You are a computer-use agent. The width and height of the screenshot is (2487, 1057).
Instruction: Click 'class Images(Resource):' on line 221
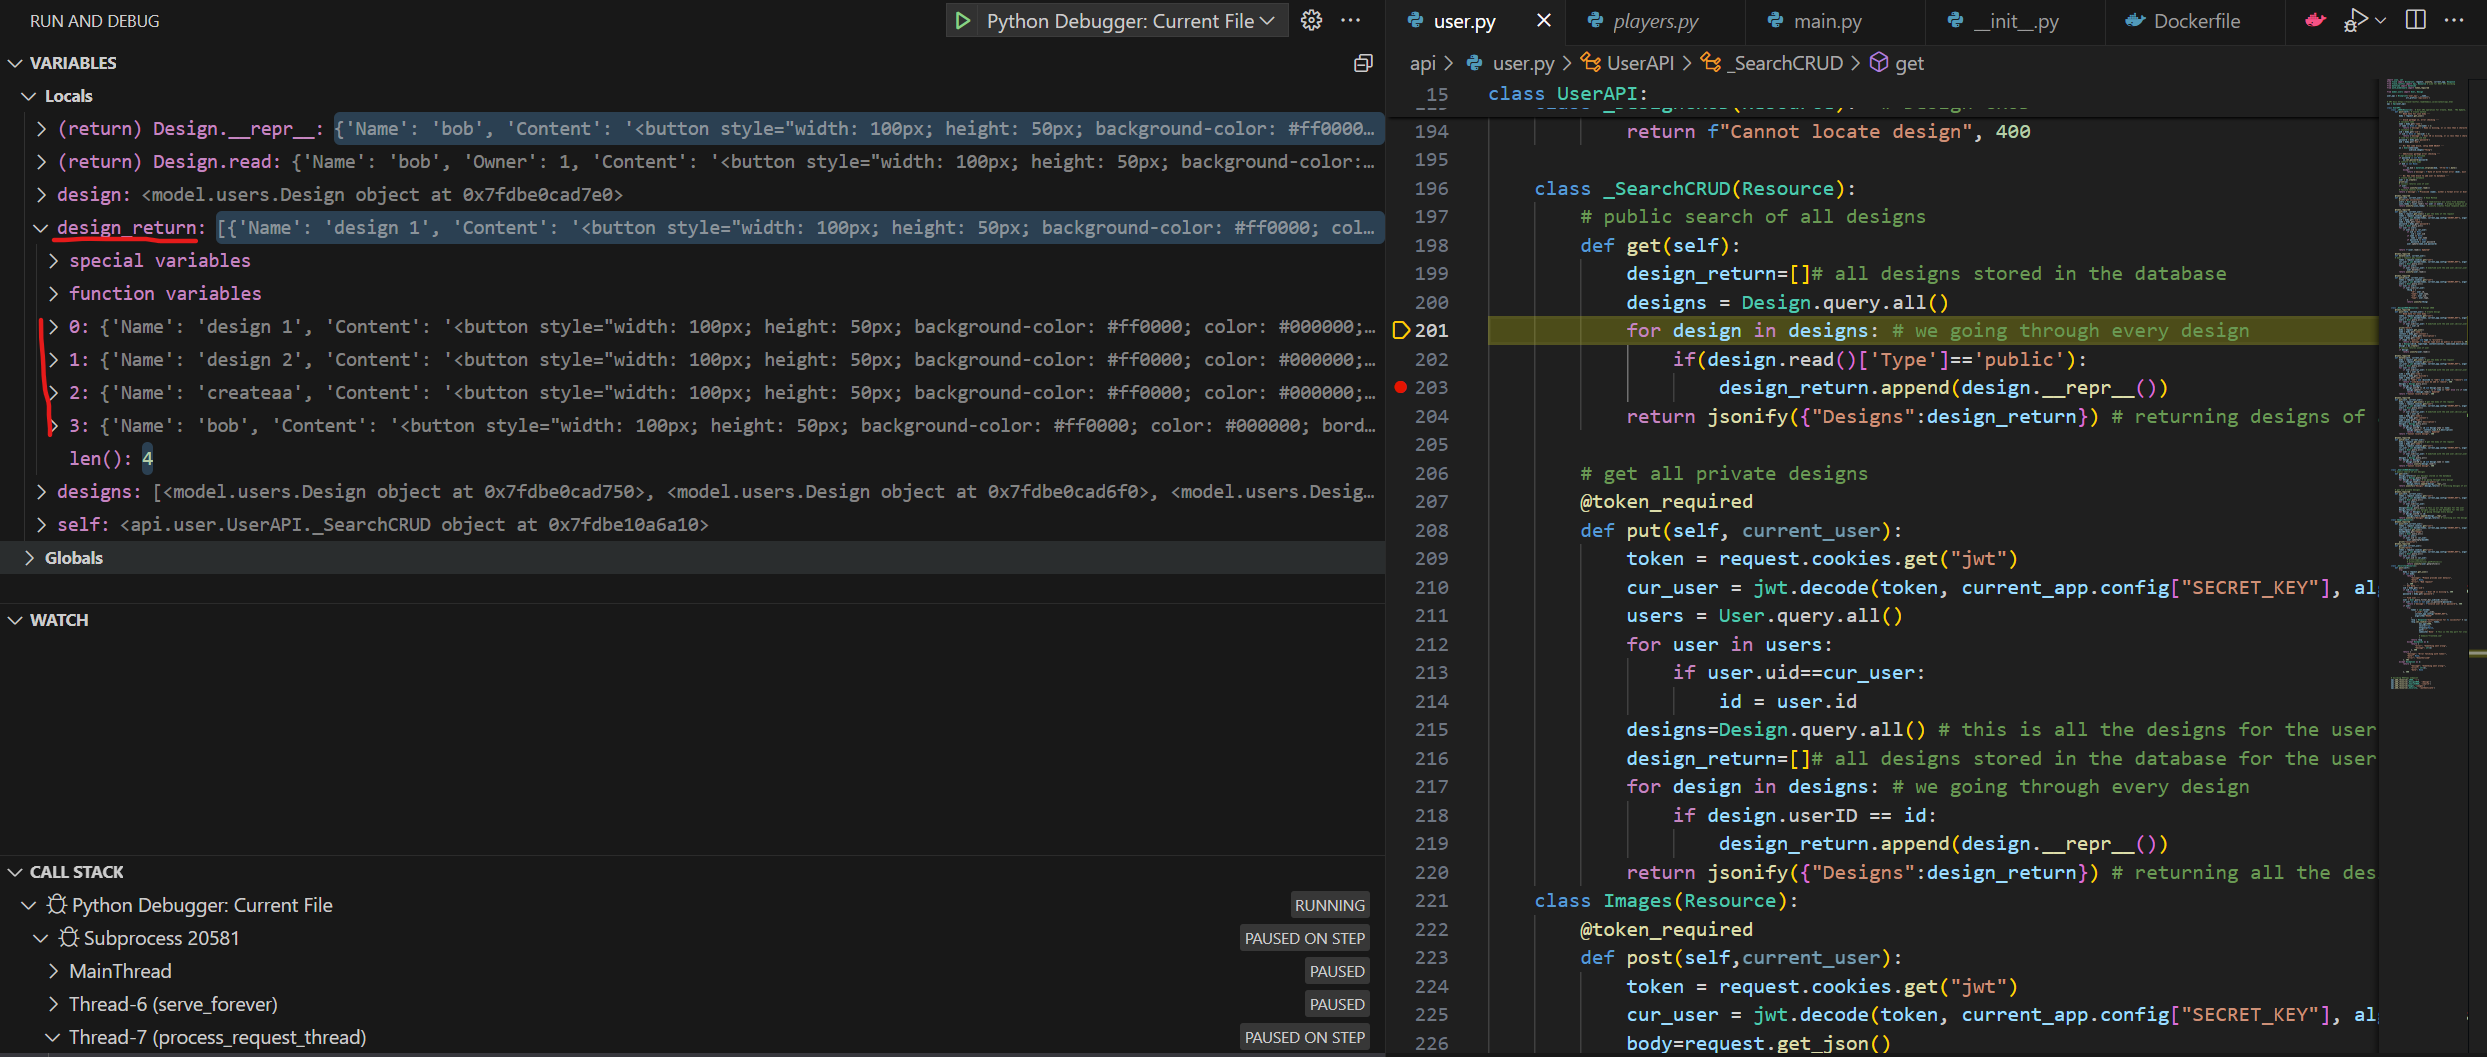1666,900
